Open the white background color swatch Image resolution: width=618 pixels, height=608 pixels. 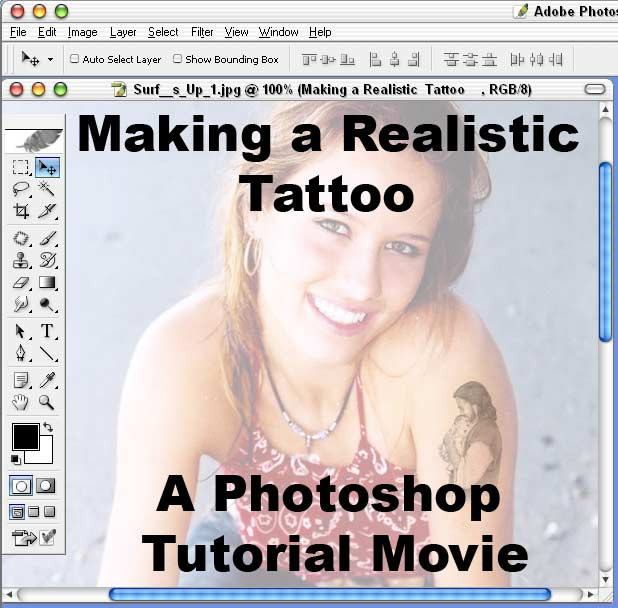[45, 455]
